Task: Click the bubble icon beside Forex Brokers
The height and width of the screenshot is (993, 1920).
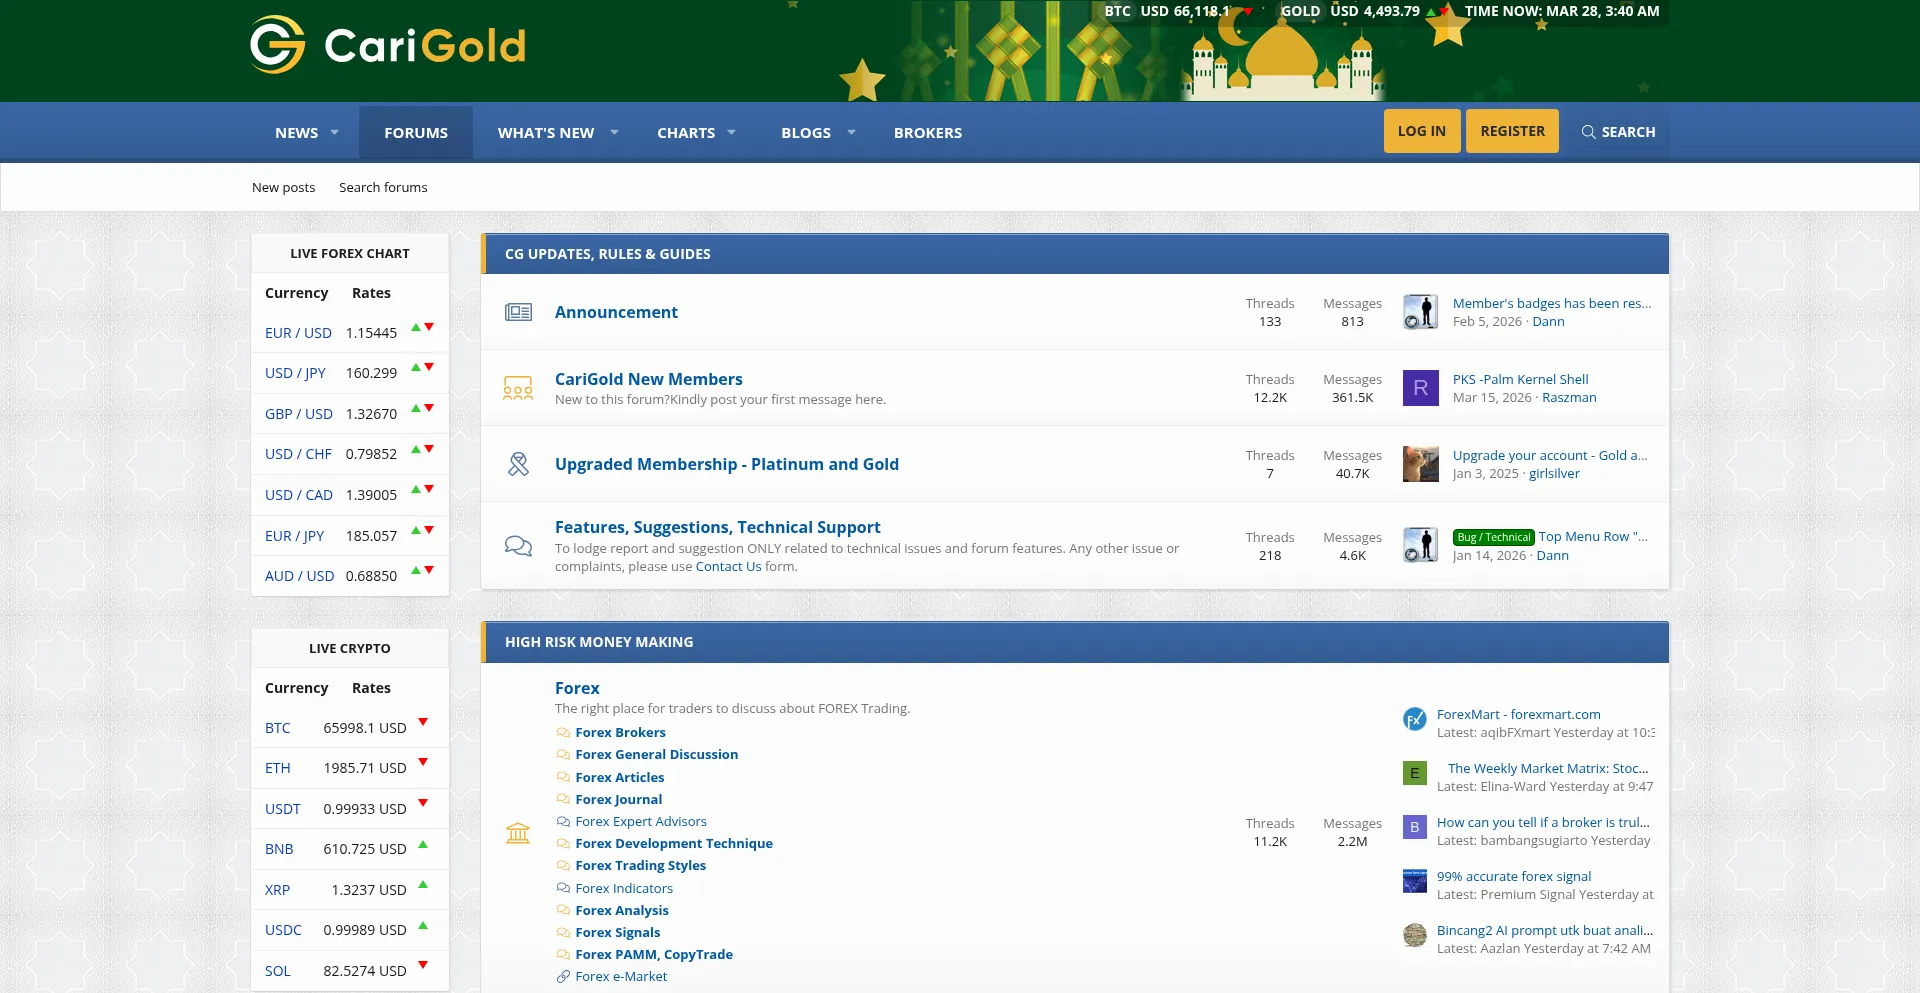Action: (564, 733)
